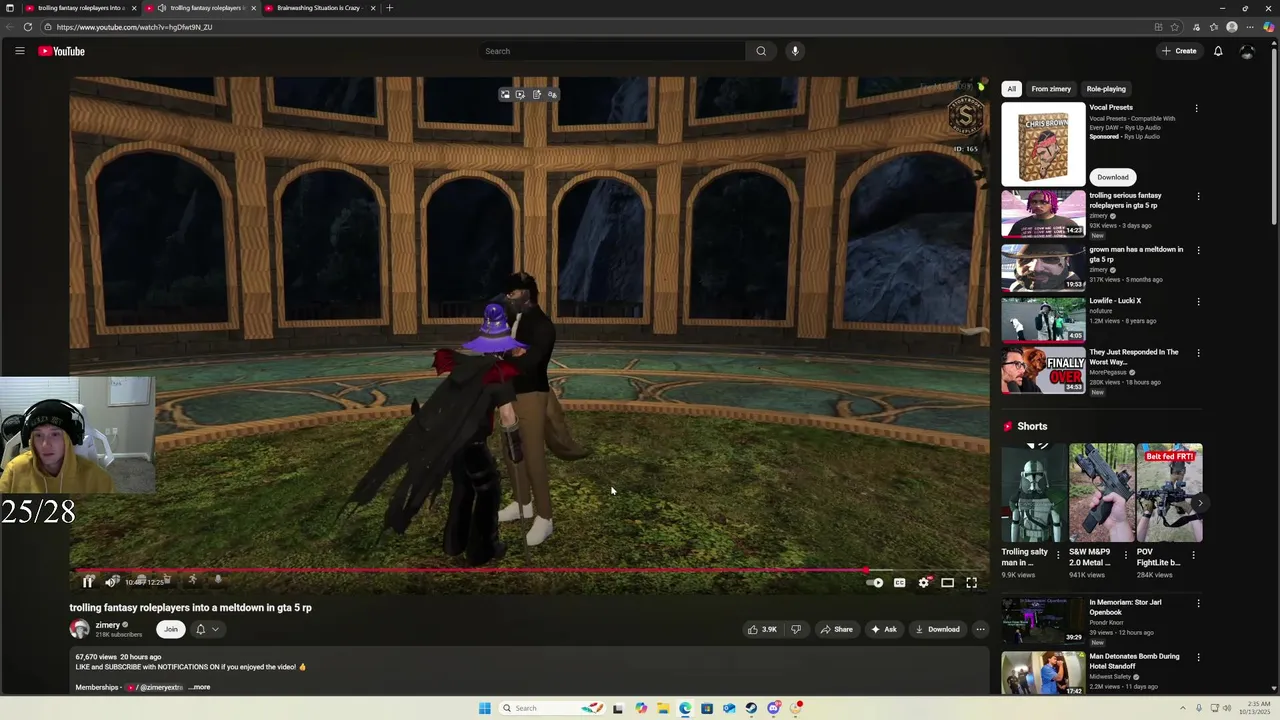
Task: Click the browser address bar URL
Action: tap(134, 27)
